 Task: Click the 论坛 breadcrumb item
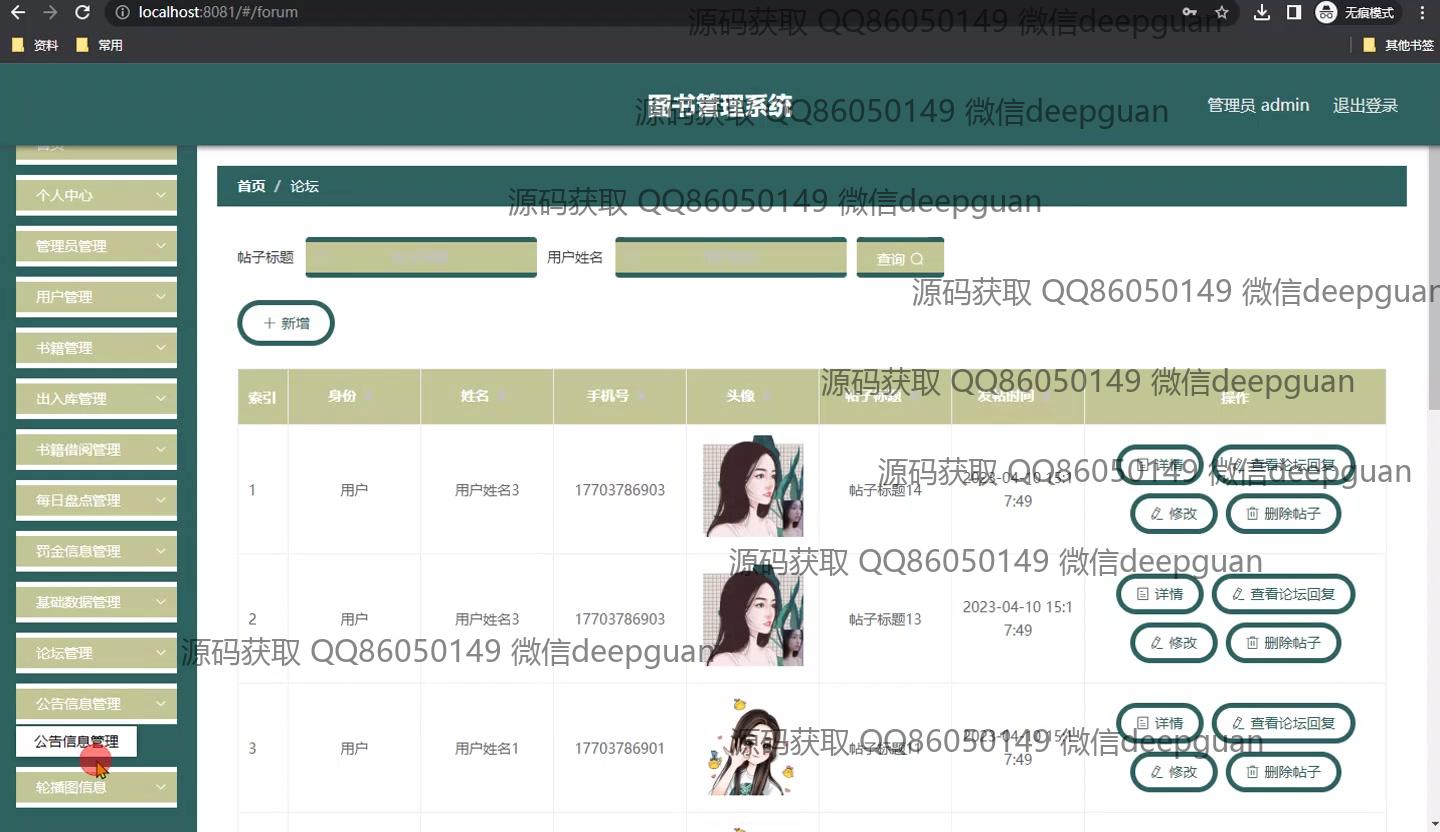304,186
